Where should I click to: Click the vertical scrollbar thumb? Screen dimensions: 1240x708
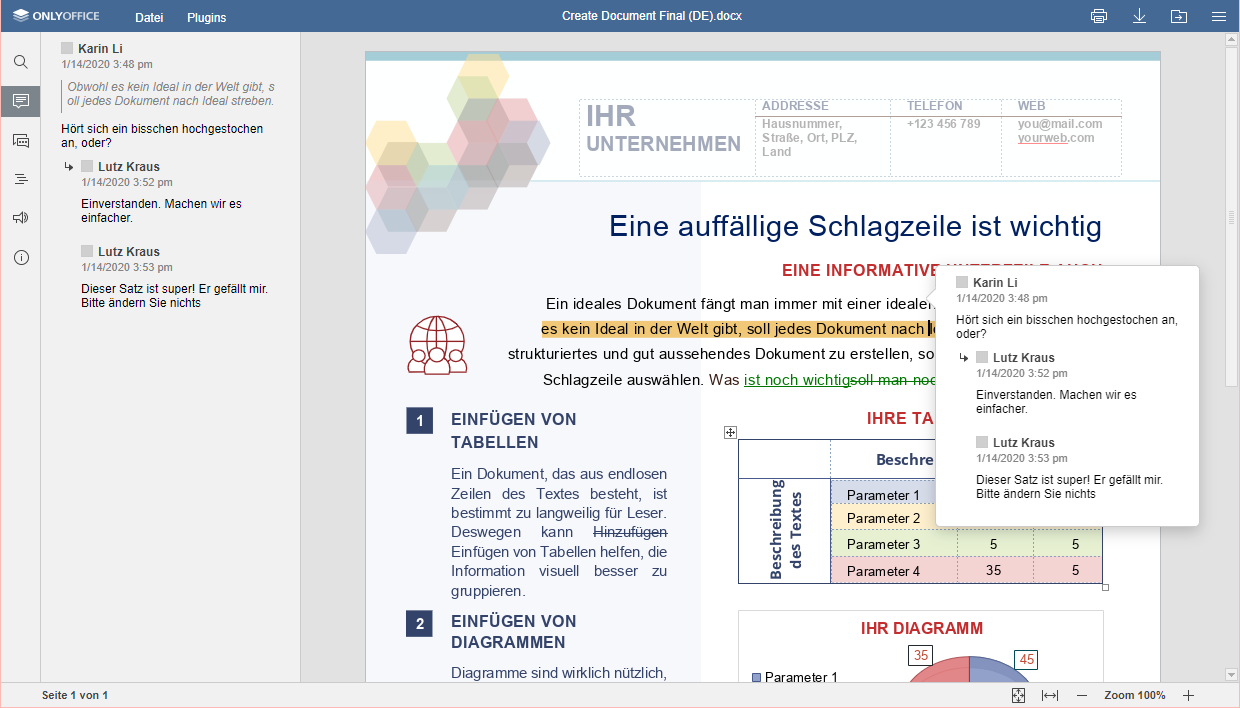(1232, 218)
